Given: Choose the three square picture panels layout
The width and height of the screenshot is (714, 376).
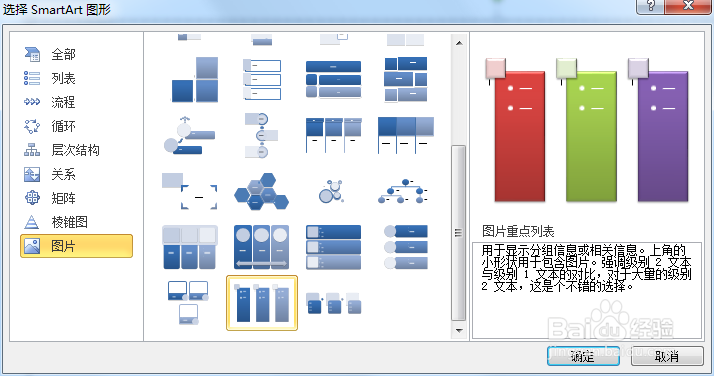Looking at the screenshot, I should tap(189, 247).
